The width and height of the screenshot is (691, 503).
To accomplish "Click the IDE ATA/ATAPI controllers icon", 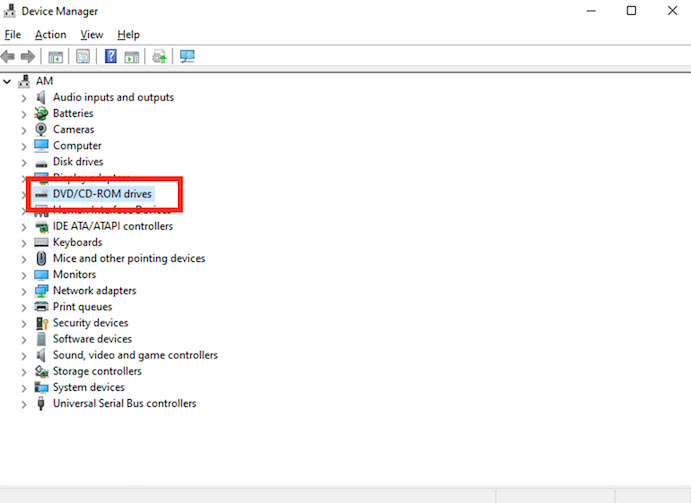I will coord(41,227).
